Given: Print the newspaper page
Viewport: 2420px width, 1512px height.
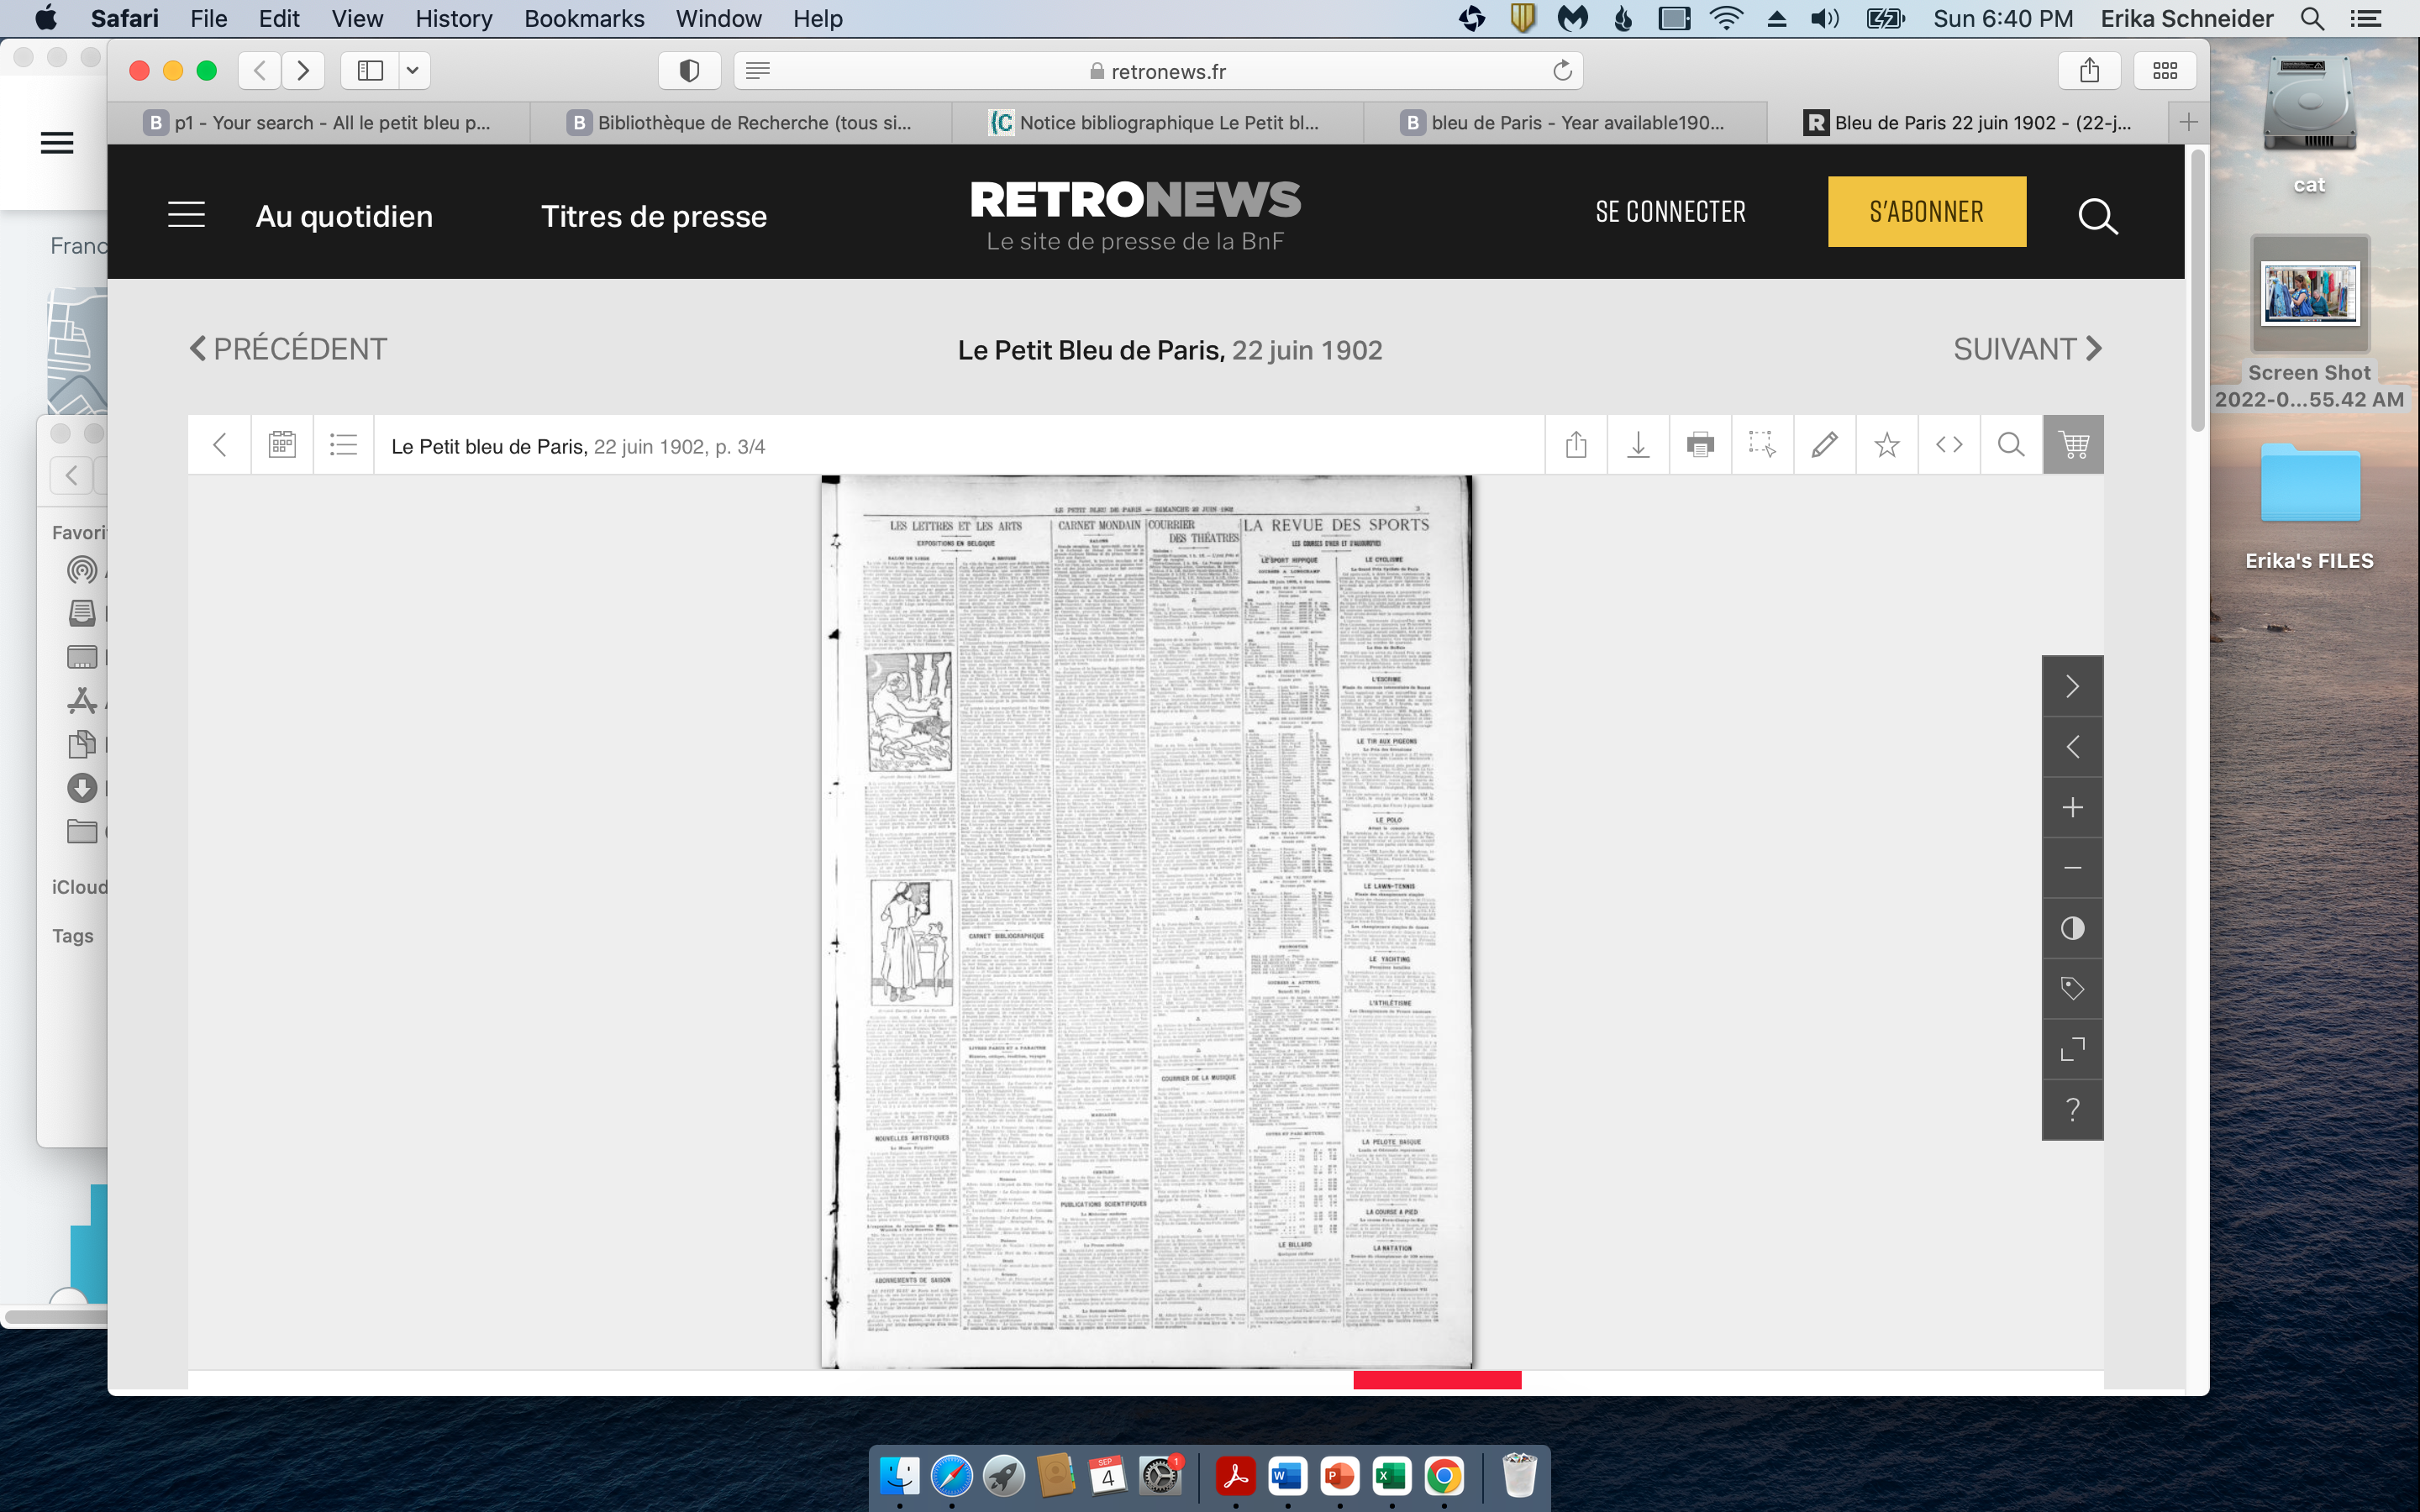Looking at the screenshot, I should tap(1700, 445).
